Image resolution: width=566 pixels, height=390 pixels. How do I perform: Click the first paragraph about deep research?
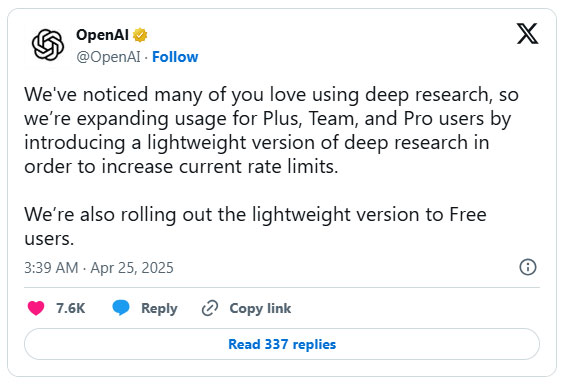click(x=271, y=130)
